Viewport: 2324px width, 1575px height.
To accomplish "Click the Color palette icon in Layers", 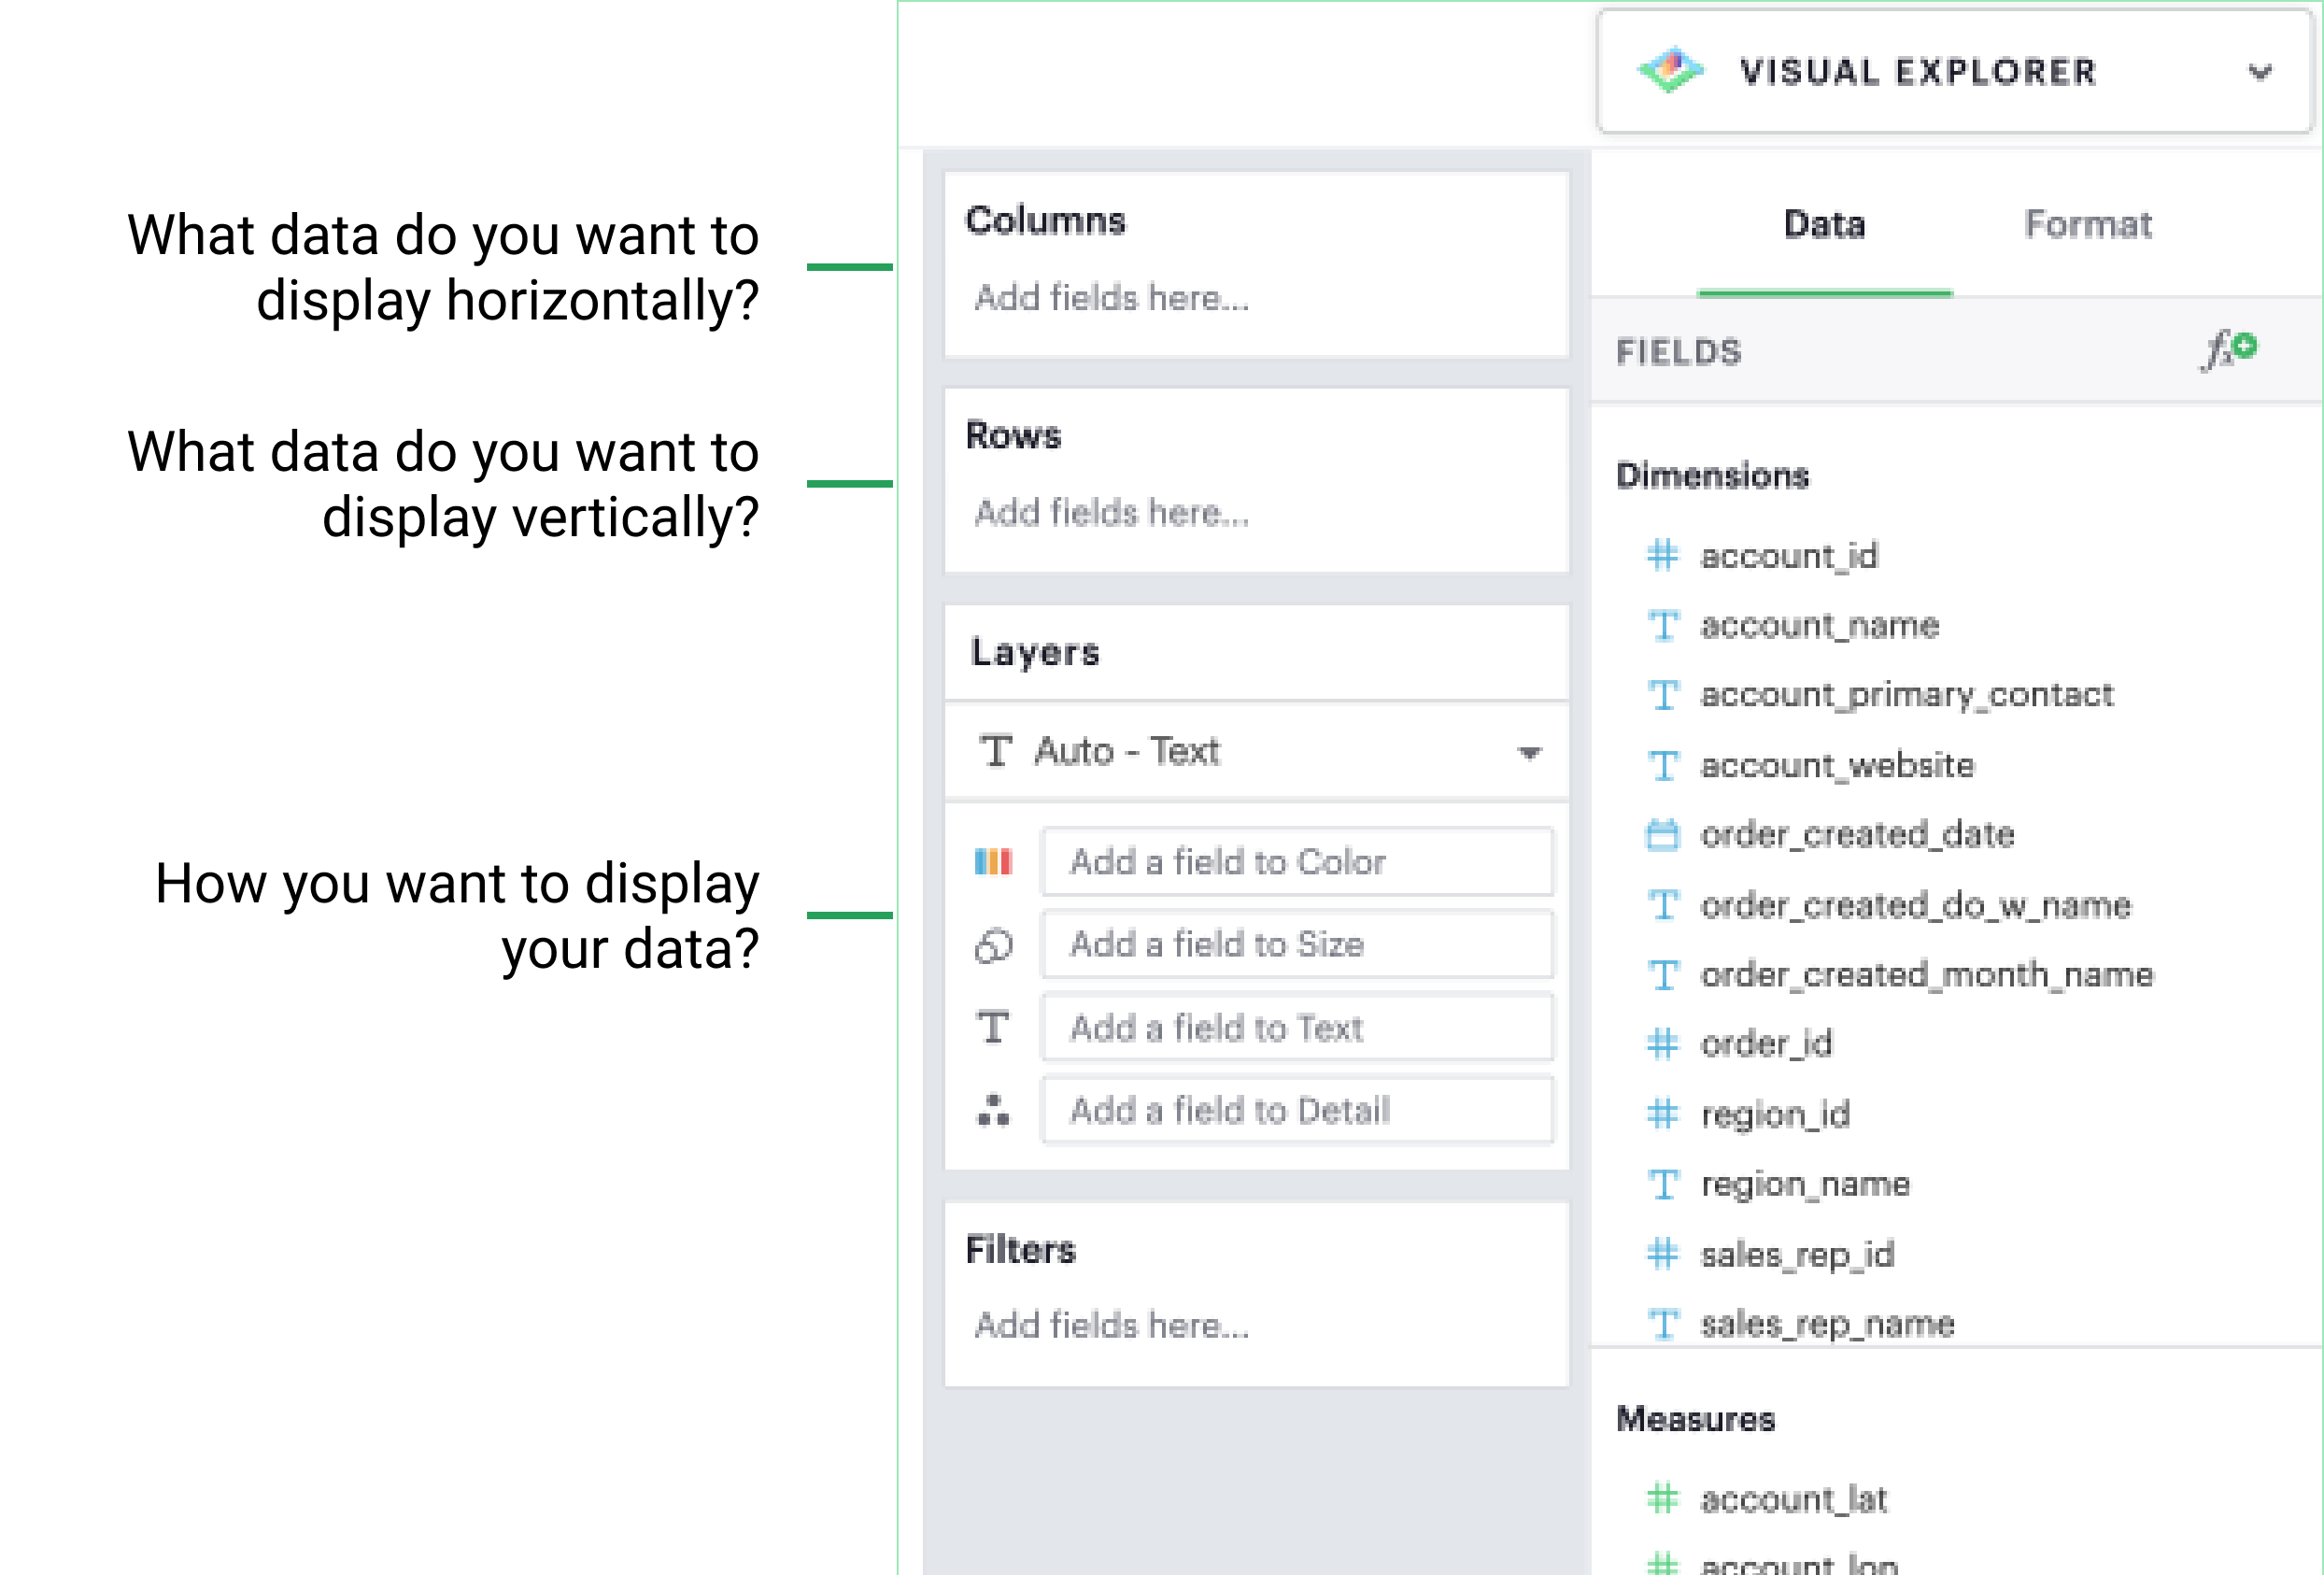I will [x=993, y=862].
